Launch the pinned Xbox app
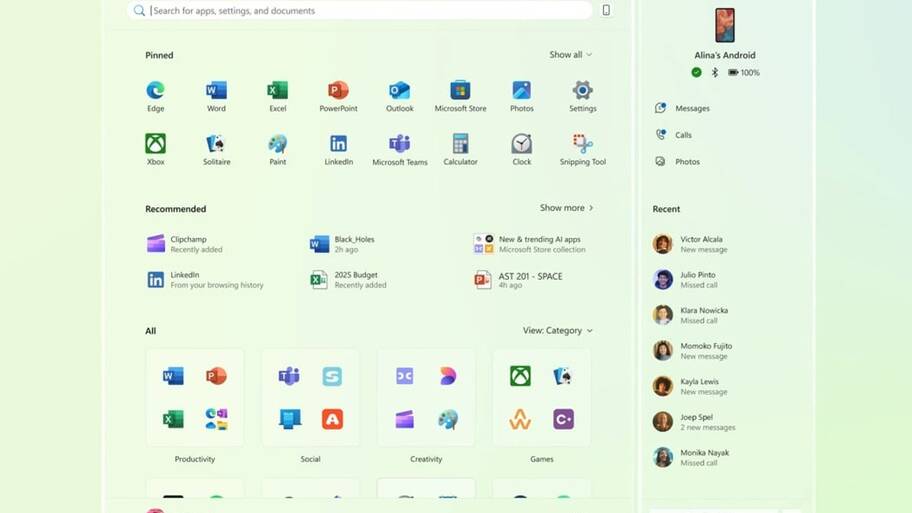912x513 pixels. [155, 149]
